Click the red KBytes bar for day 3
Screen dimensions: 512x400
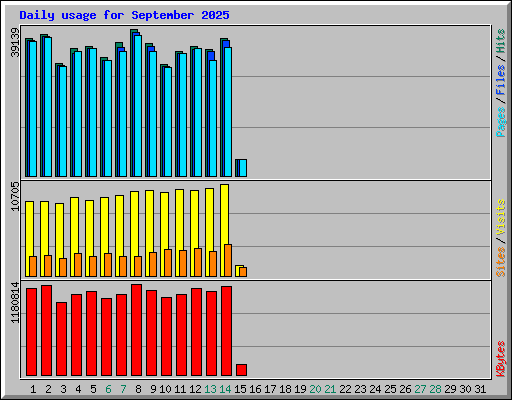tap(61, 339)
